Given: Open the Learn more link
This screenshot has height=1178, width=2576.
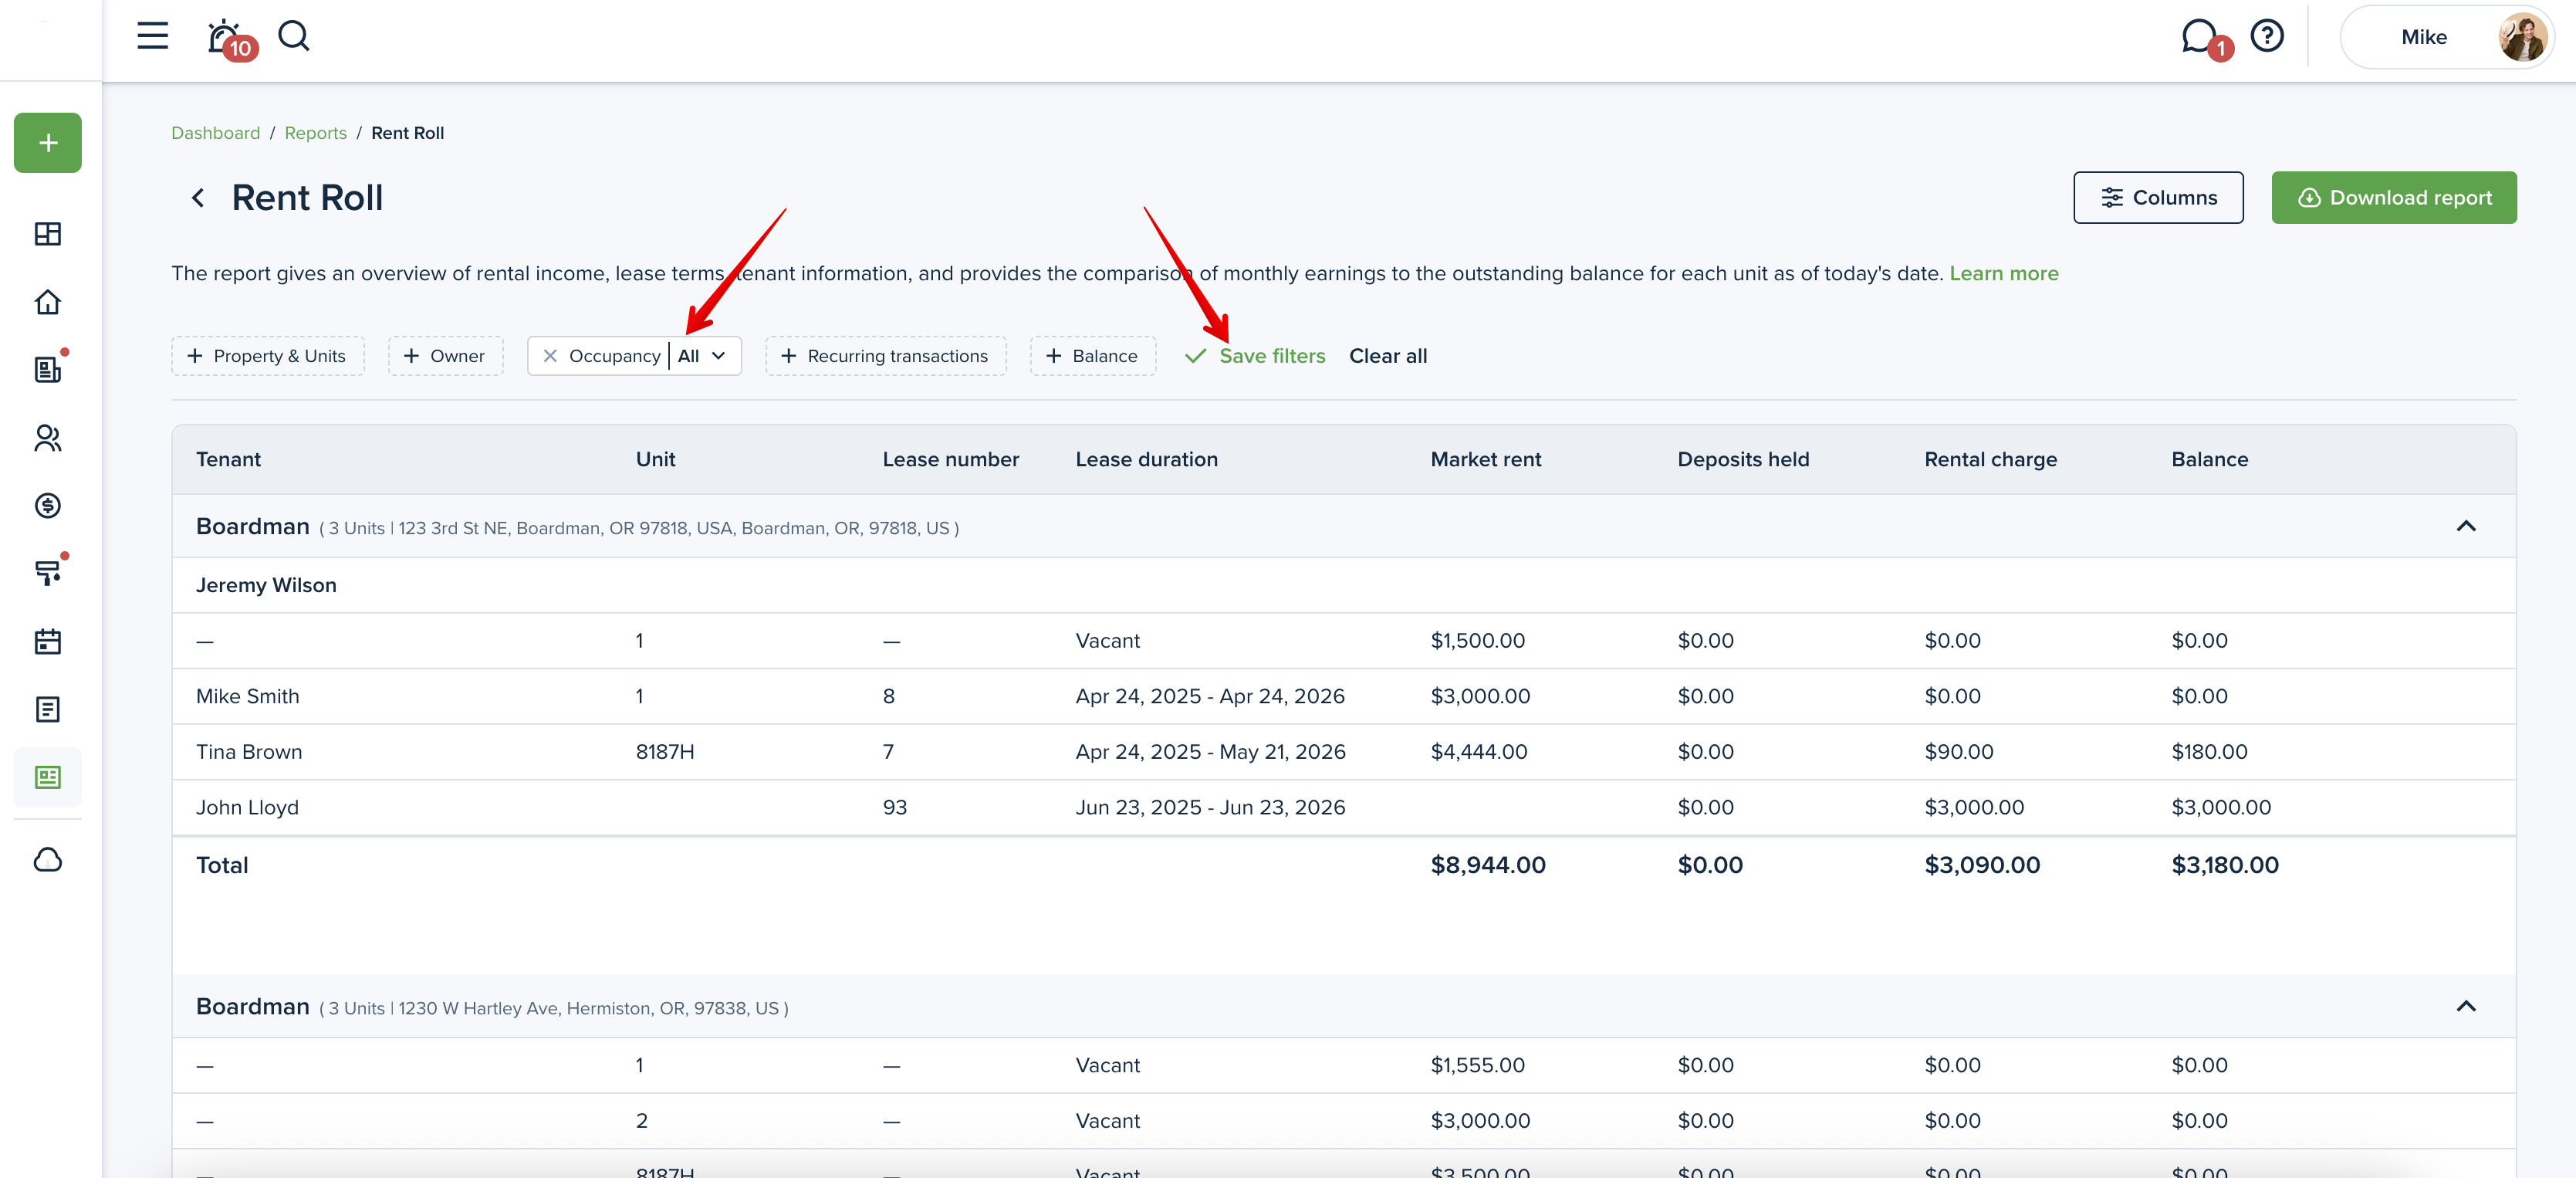Looking at the screenshot, I should (2004, 273).
